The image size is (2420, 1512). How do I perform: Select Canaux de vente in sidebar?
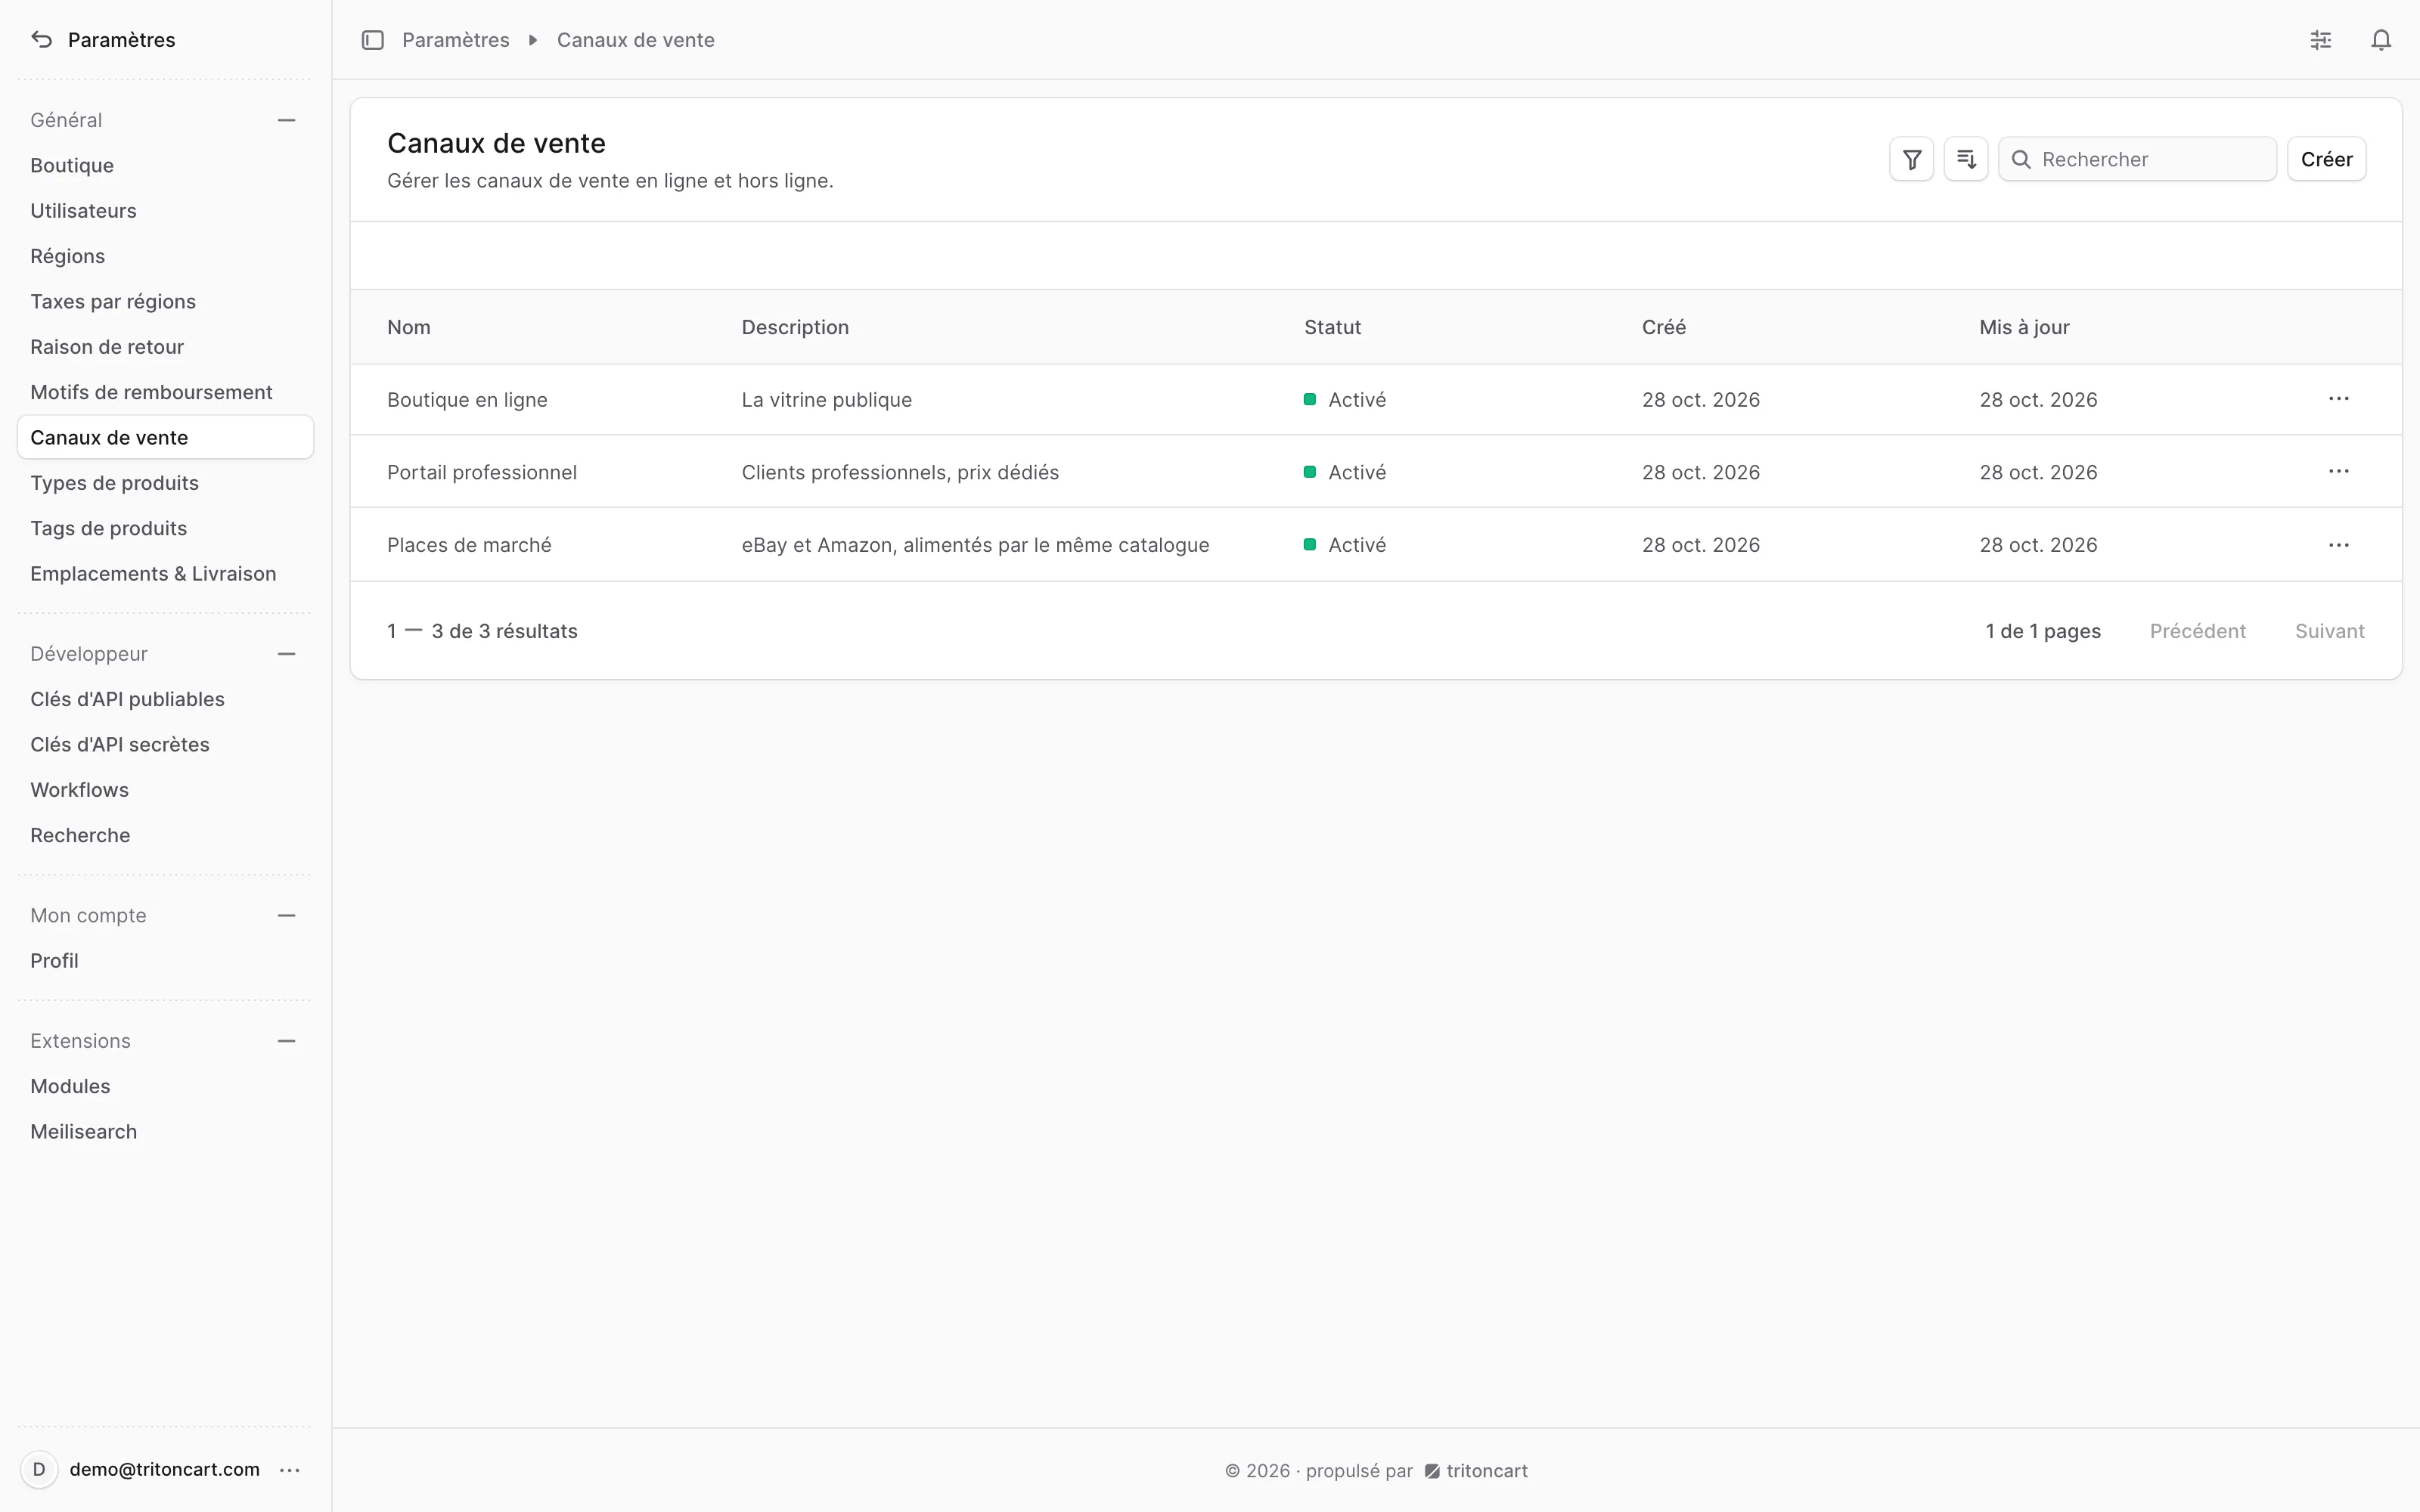(x=165, y=437)
